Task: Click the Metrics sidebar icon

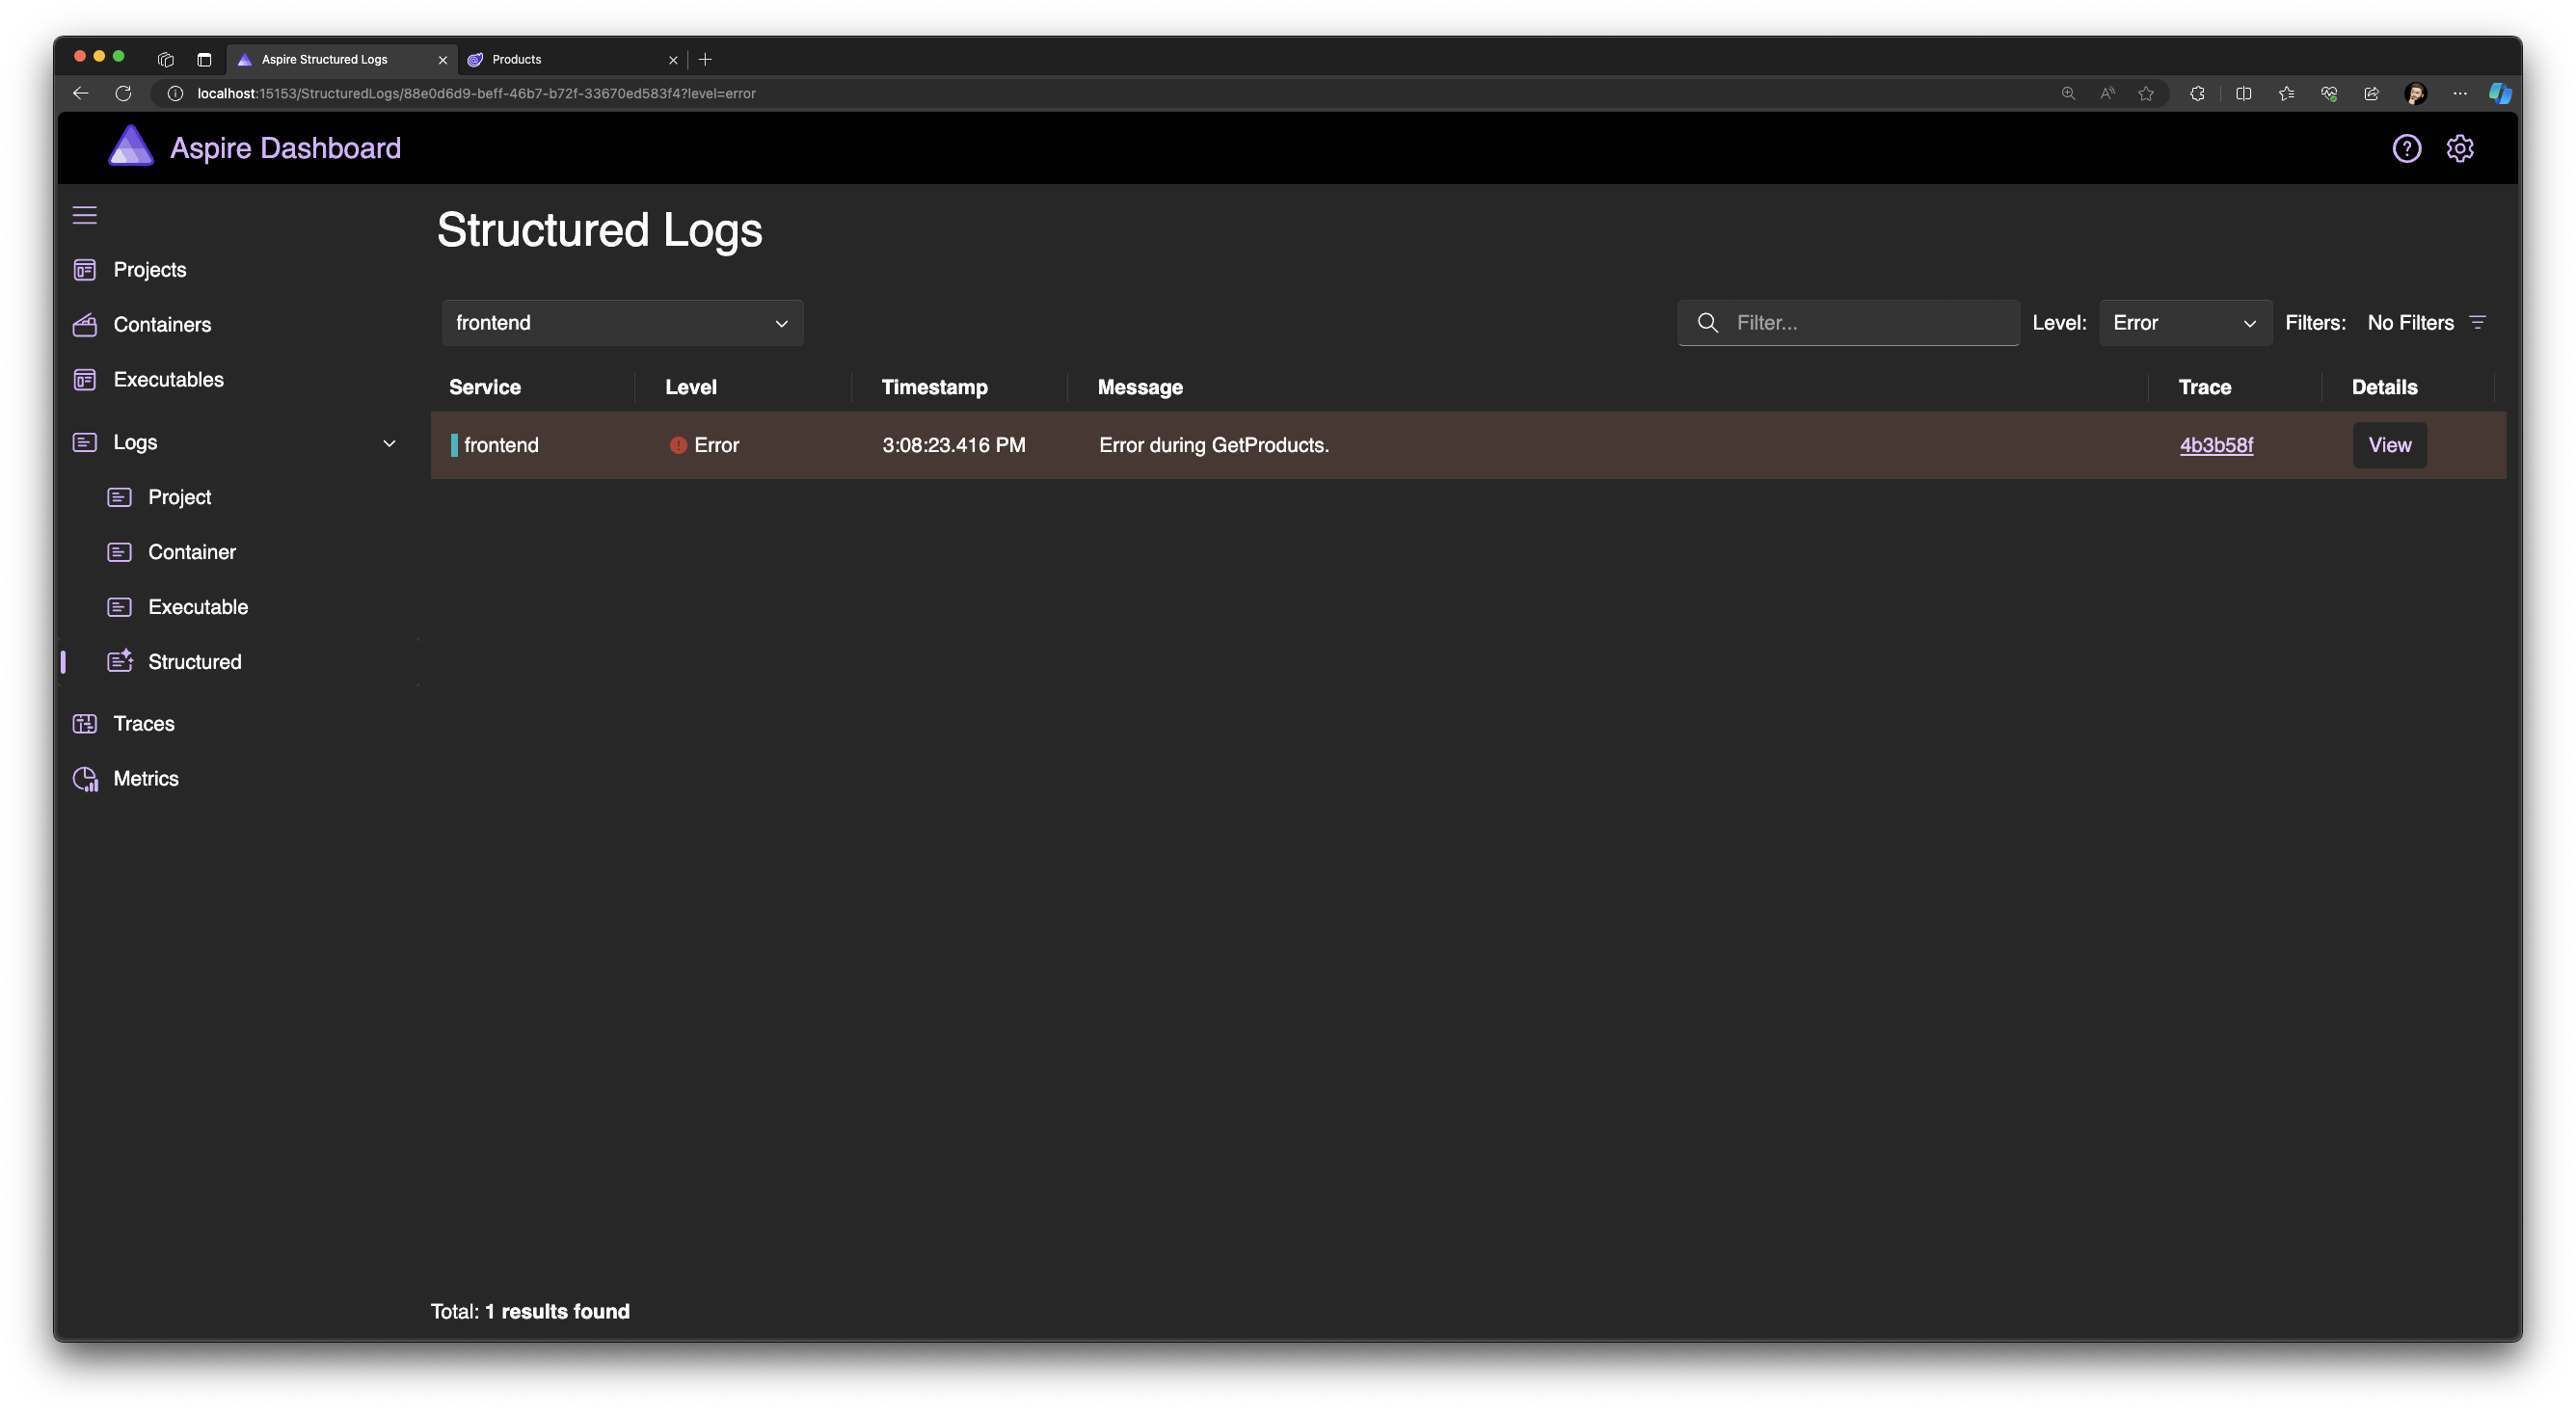Action: (x=86, y=779)
